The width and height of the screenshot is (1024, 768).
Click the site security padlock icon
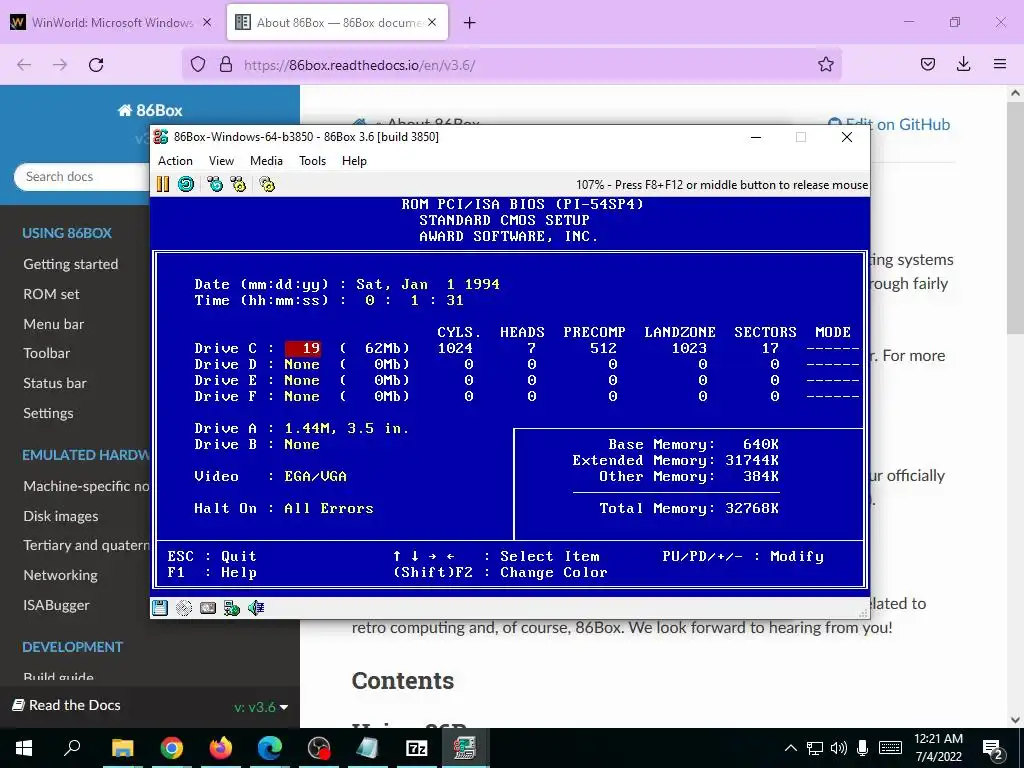coord(226,65)
